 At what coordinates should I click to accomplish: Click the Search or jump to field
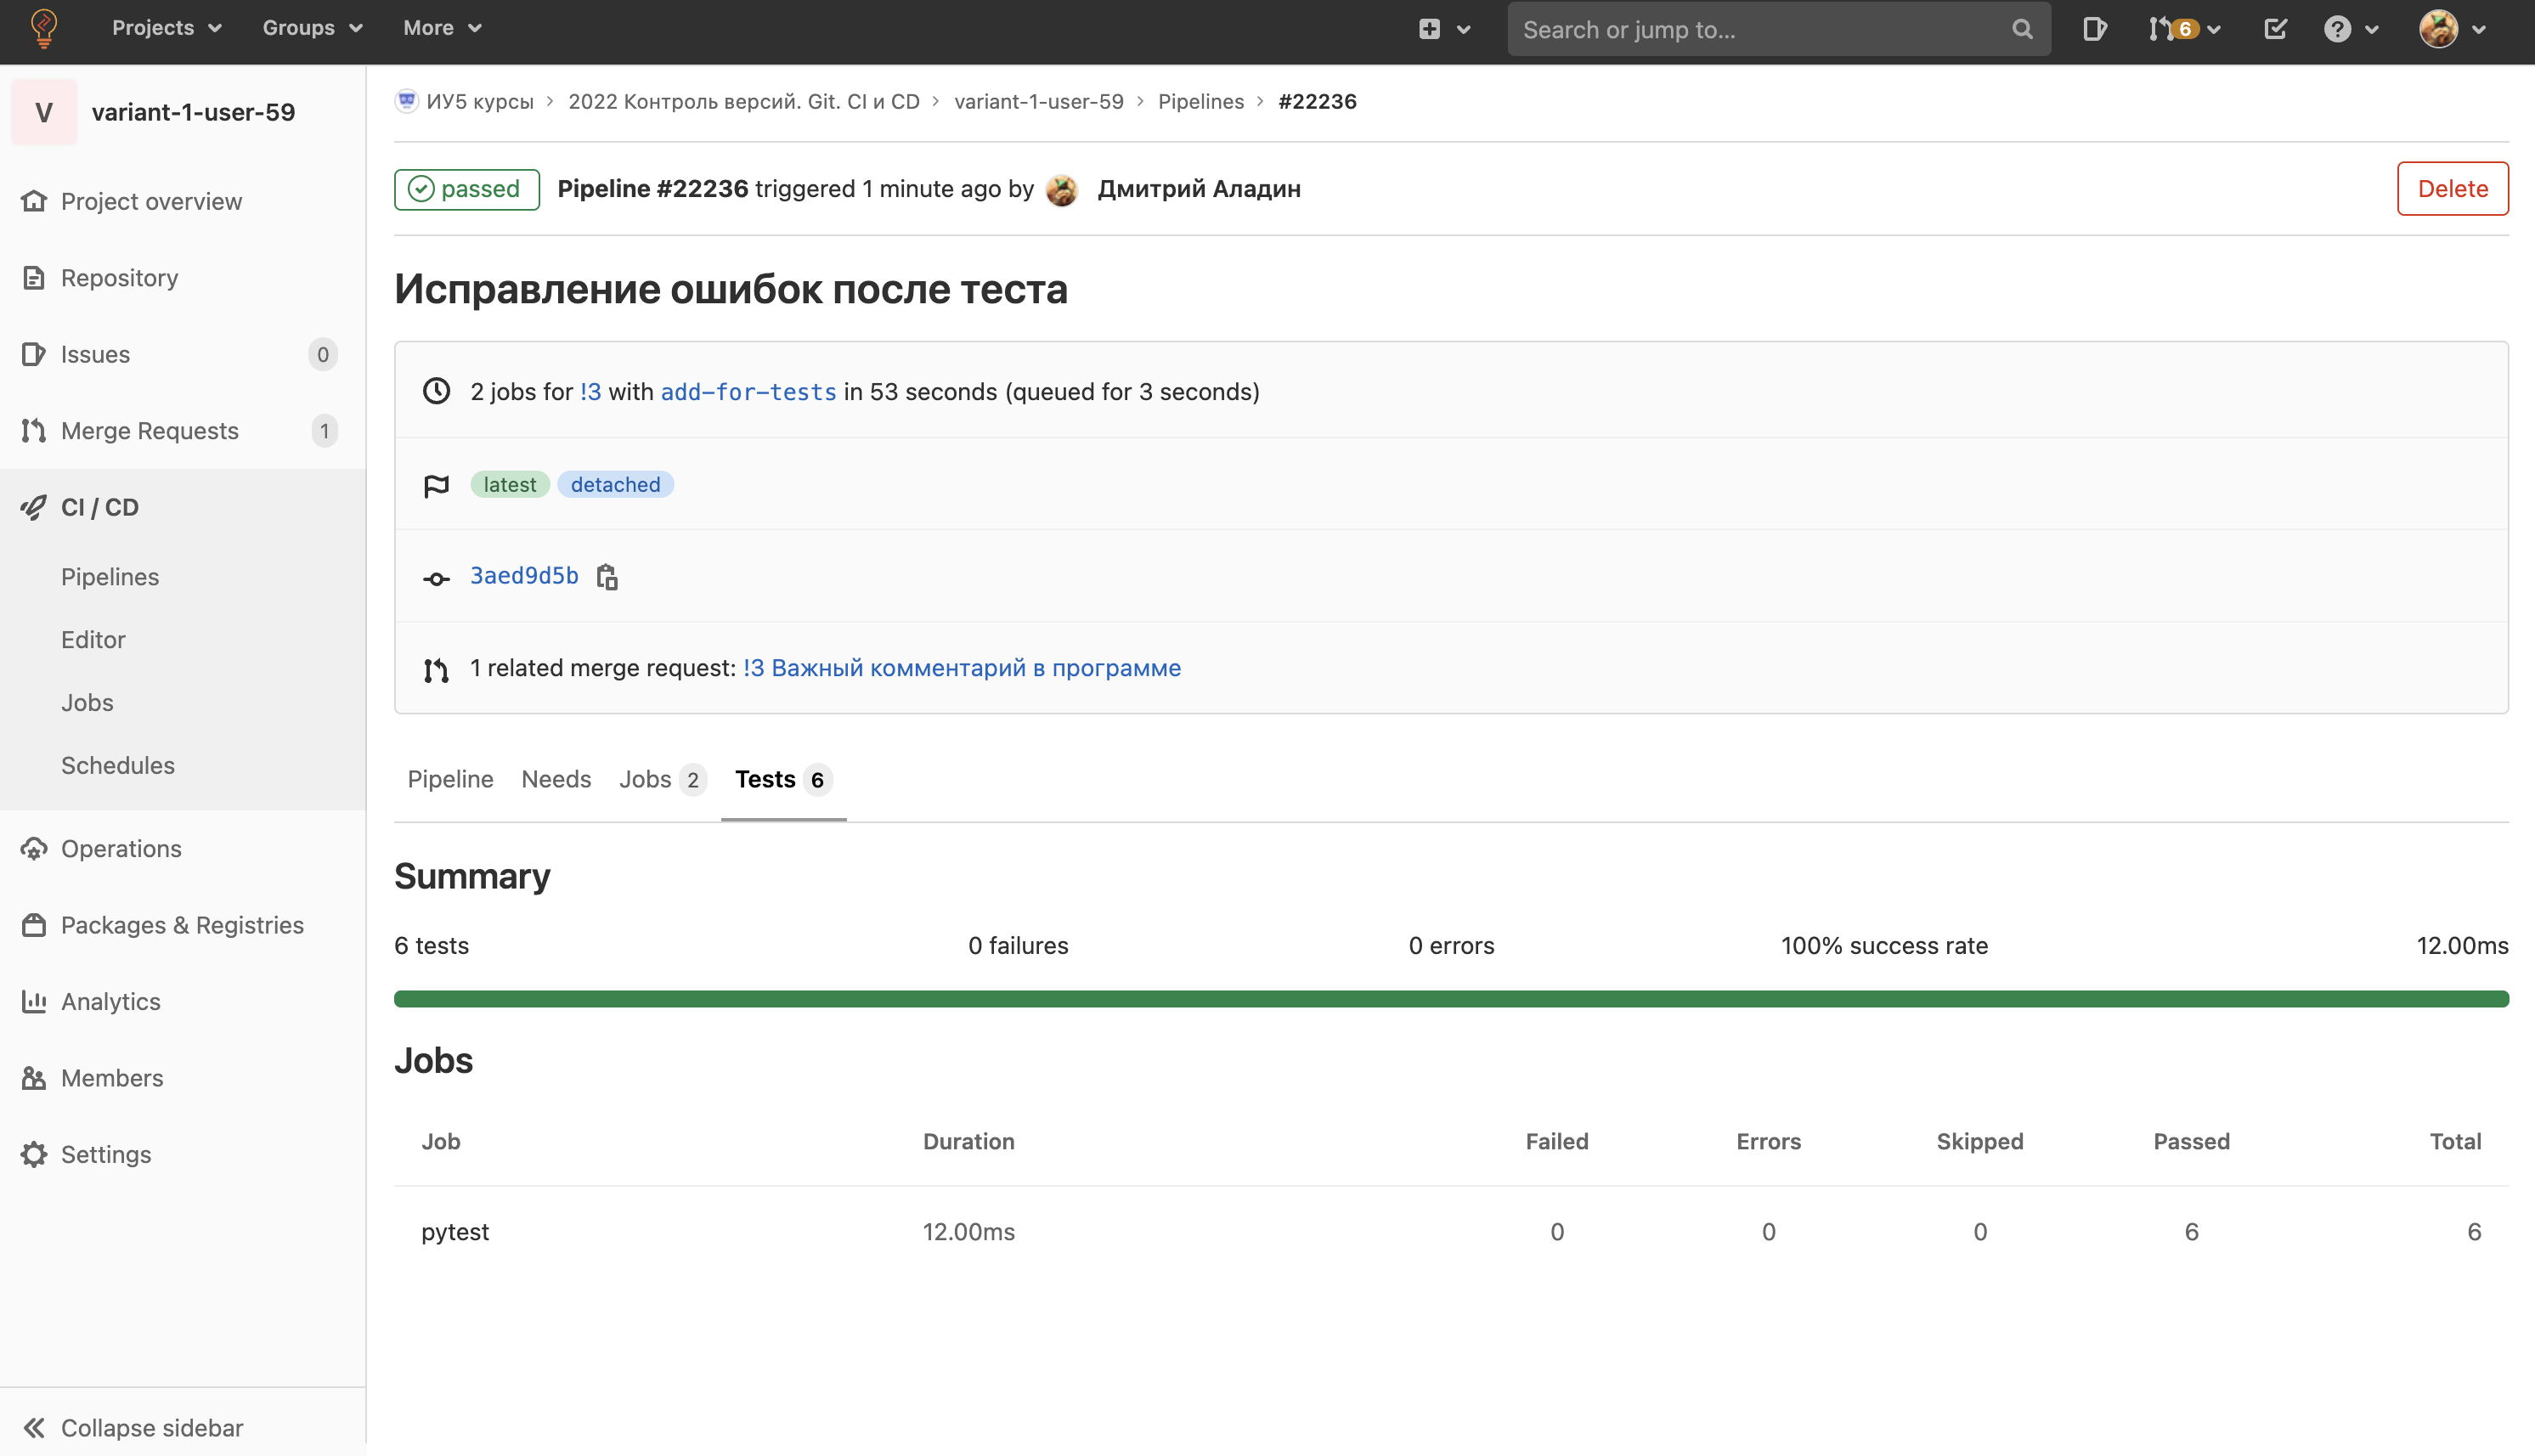coord(1760,29)
